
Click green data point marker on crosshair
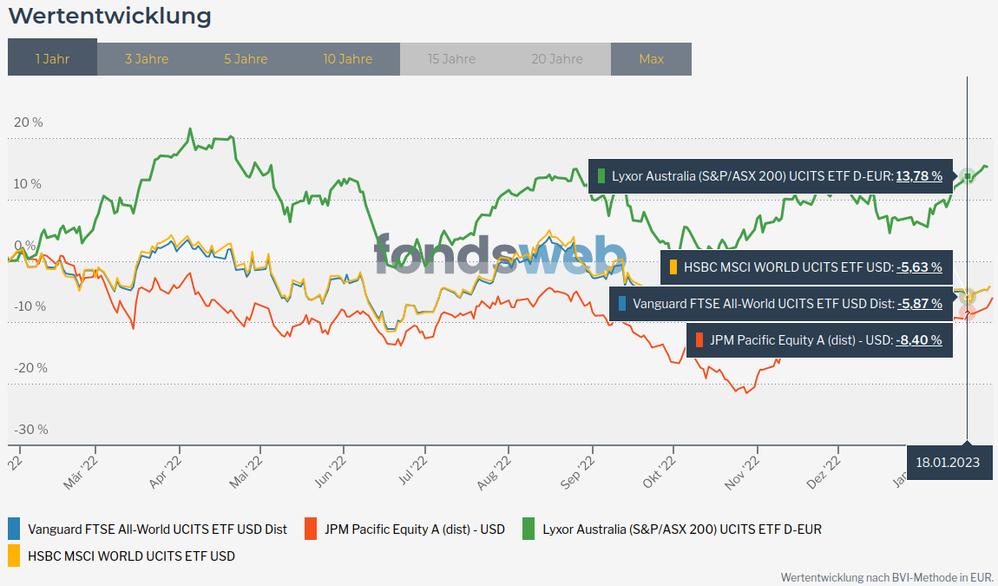click(968, 177)
